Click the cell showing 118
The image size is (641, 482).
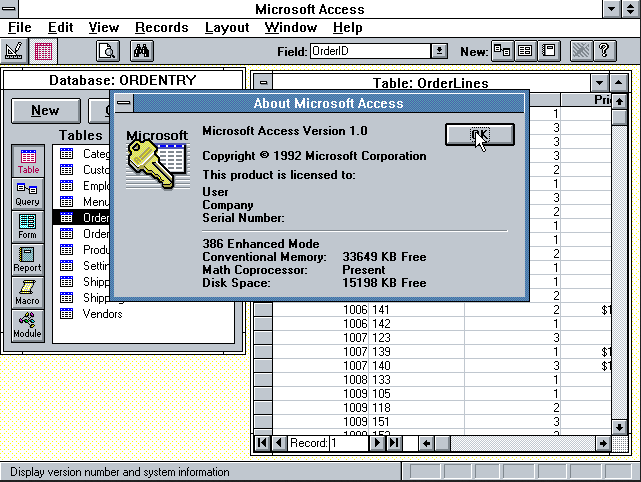(x=417, y=408)
